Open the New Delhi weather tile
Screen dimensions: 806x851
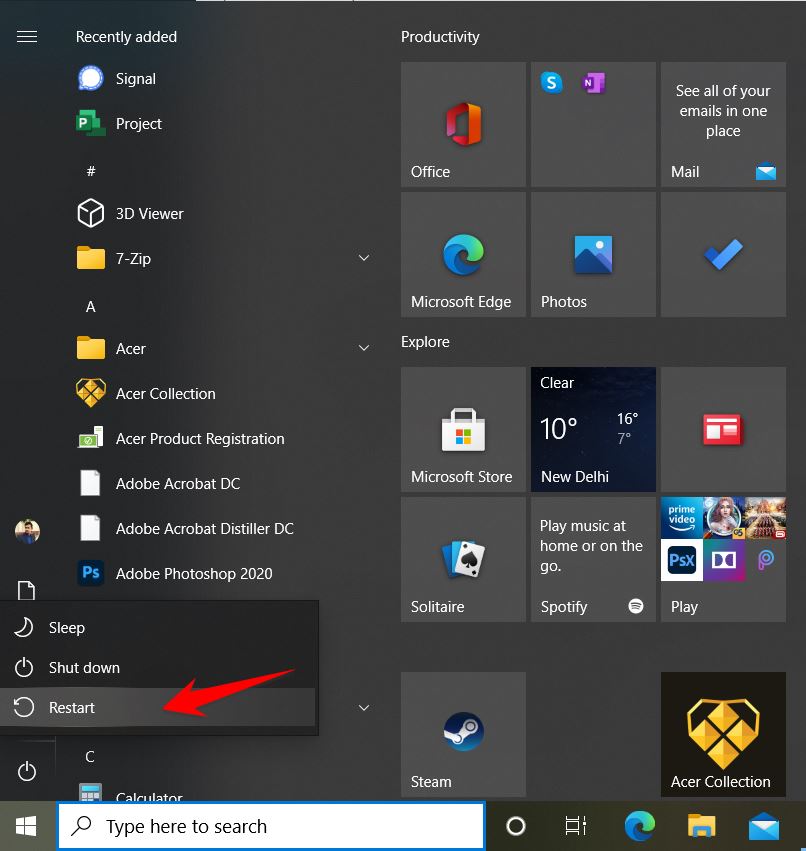click(x=593, y=429)
